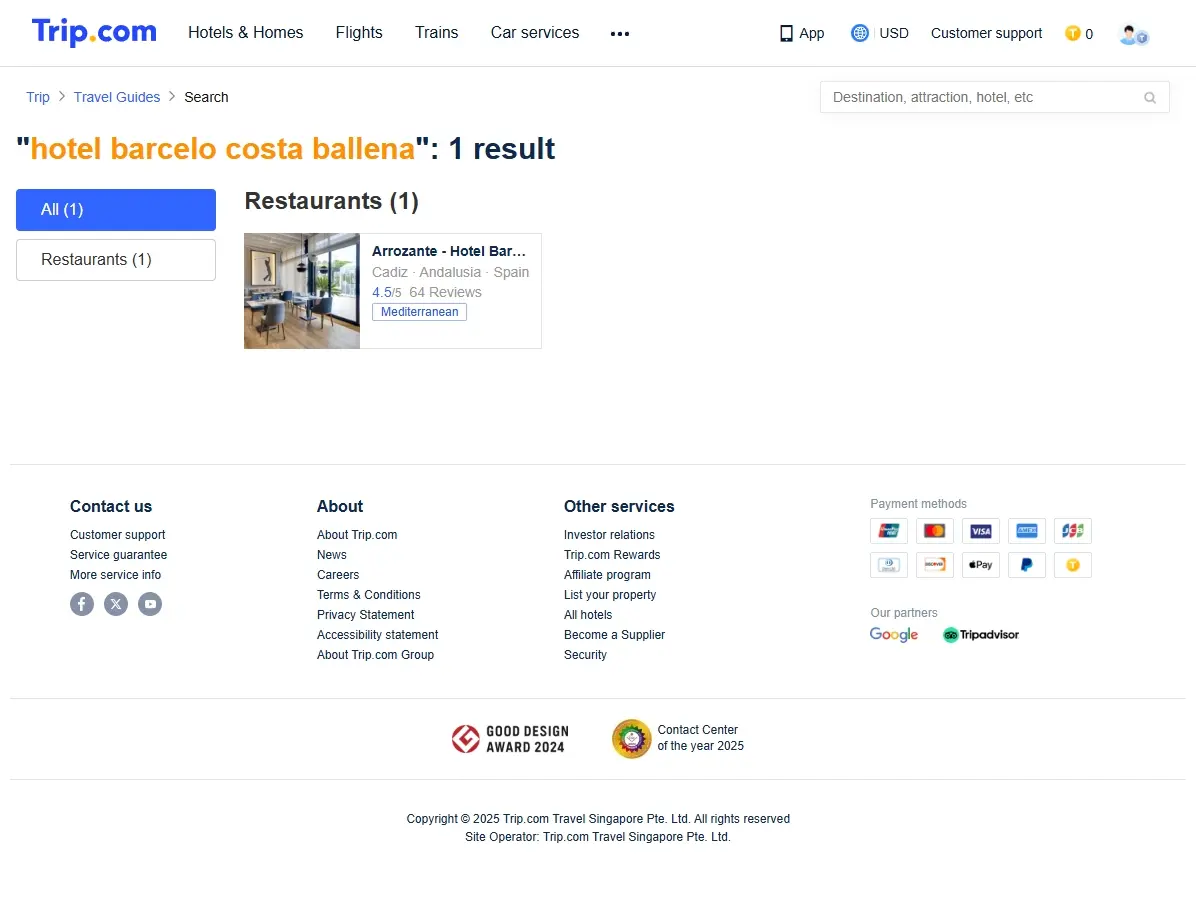Open Service guarantee link
The image size is (1196, 921).
click(x=118, y=555)
